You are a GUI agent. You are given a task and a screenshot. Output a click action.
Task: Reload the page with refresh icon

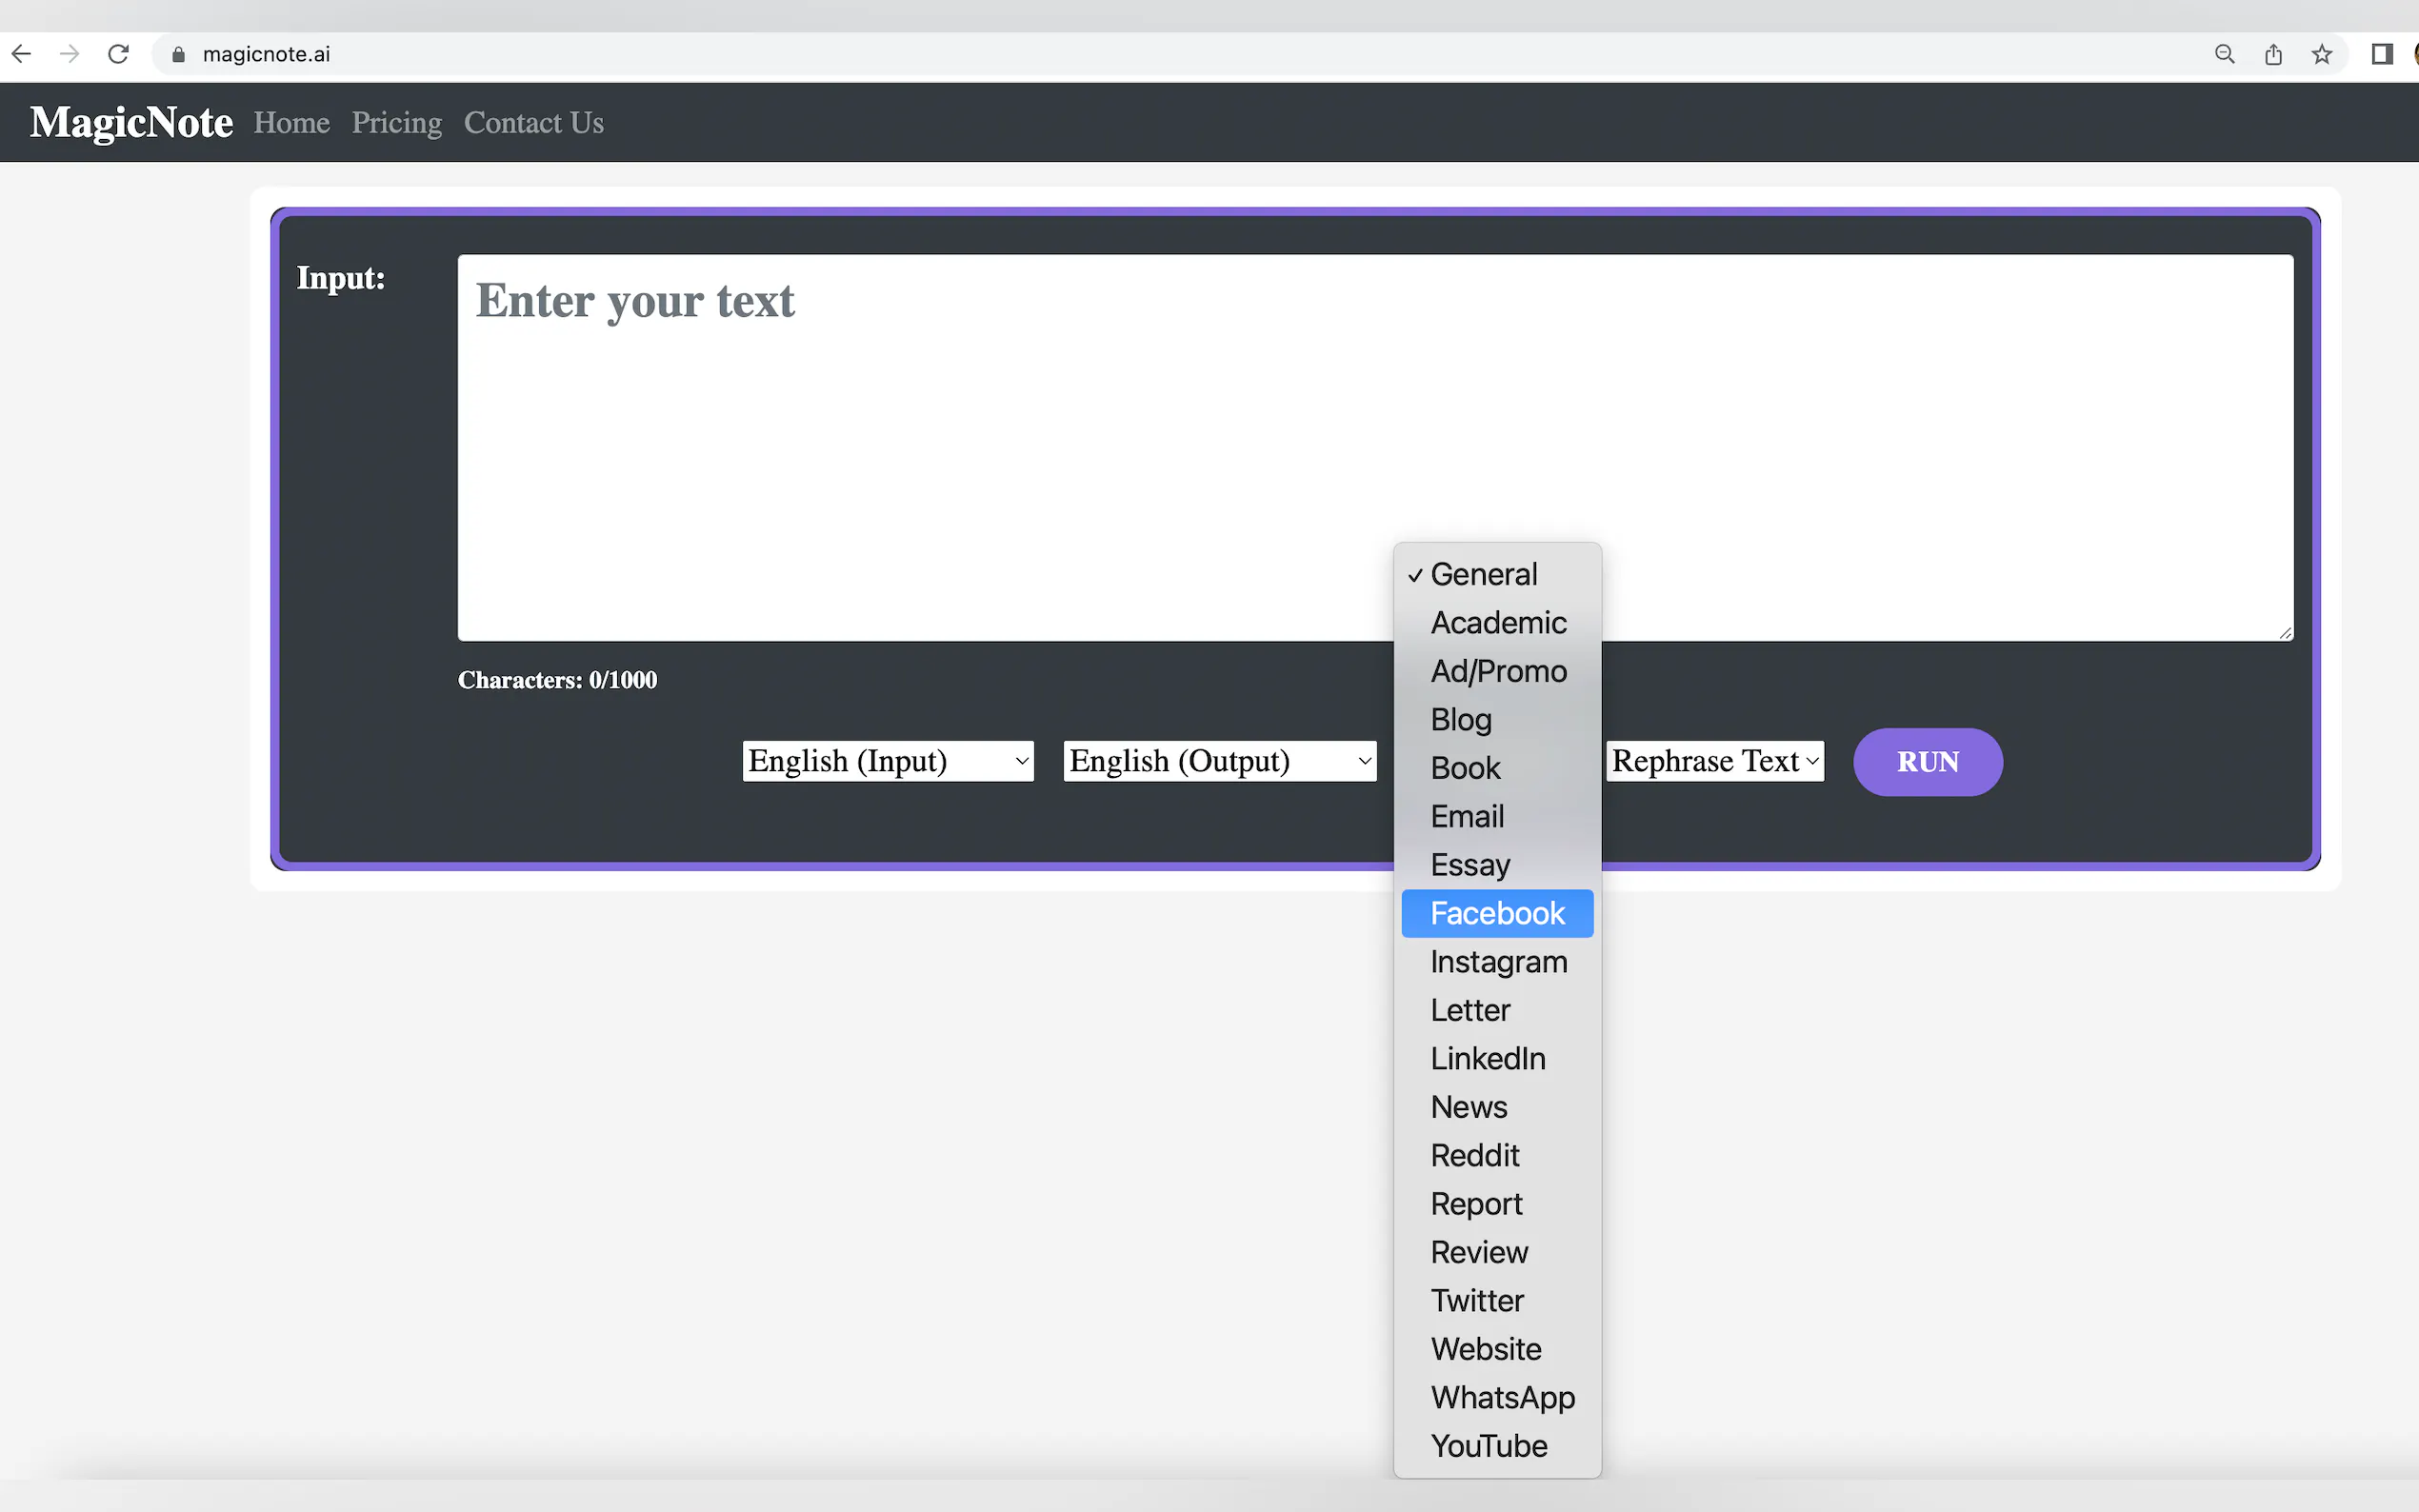pyautogui.click(x=118, y=54)
